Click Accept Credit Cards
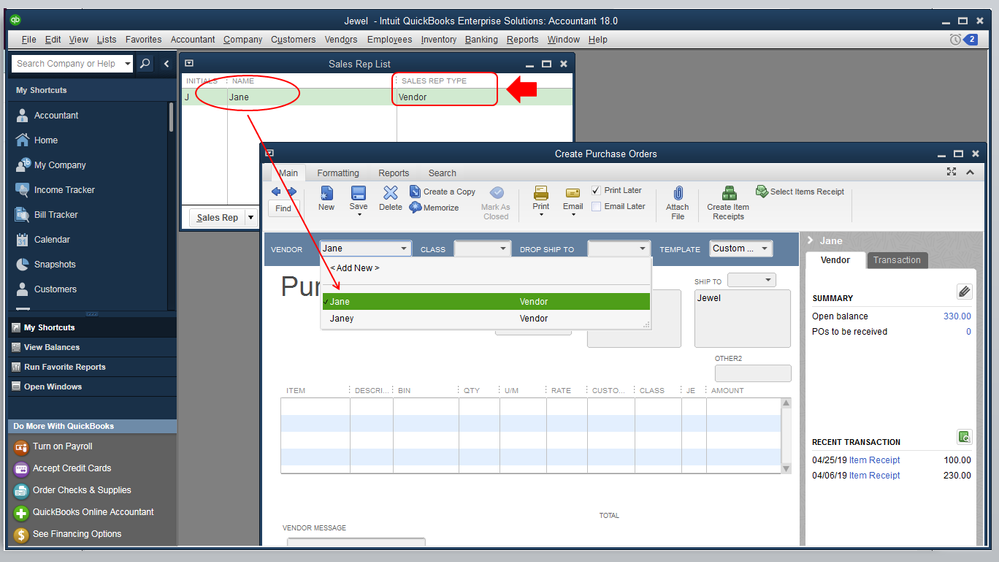999x562 pixels. click(x=71, y=468)
